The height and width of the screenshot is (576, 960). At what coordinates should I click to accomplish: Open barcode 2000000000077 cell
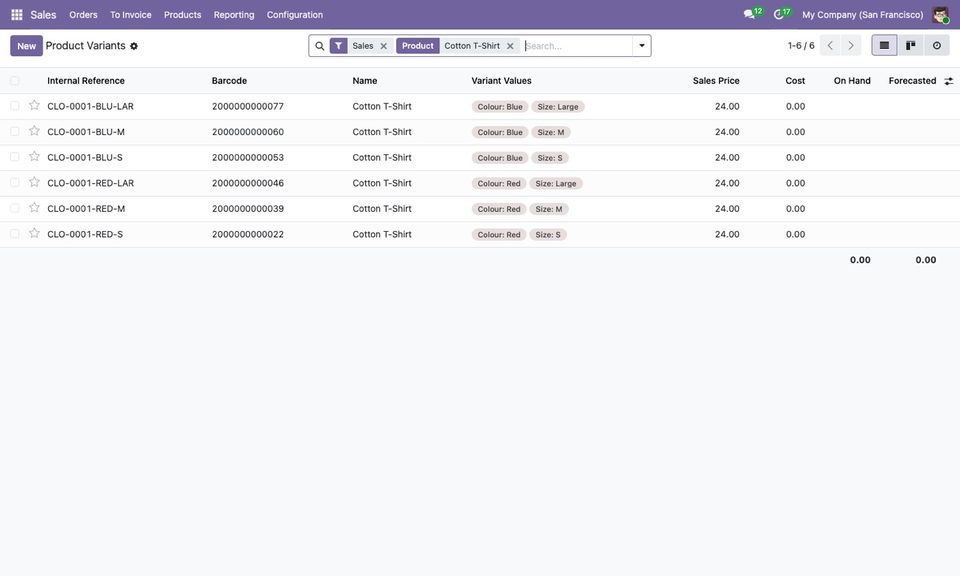248,107
